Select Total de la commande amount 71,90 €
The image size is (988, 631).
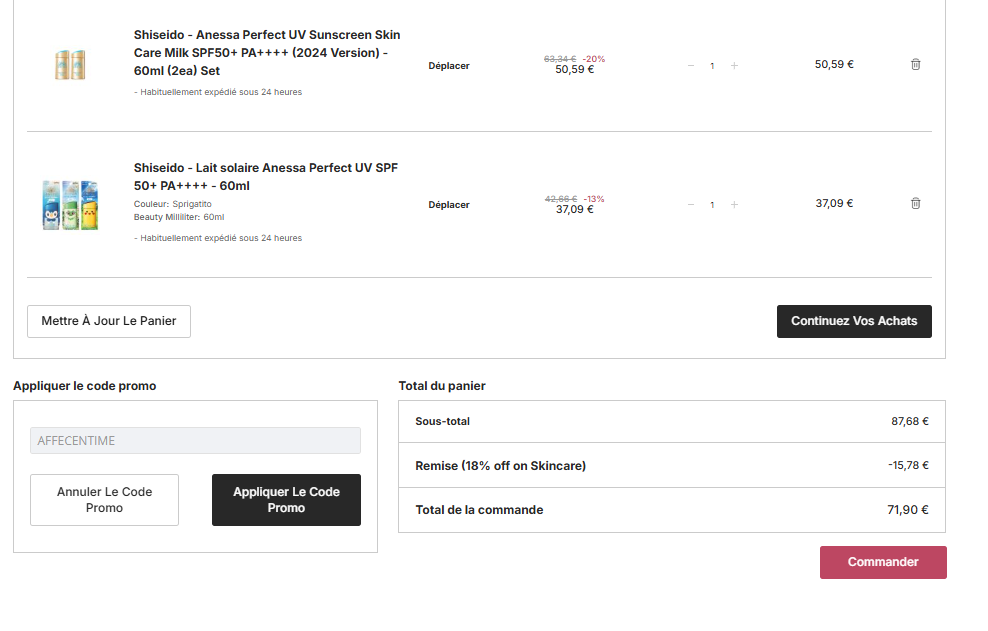click(x=908, y=510)
